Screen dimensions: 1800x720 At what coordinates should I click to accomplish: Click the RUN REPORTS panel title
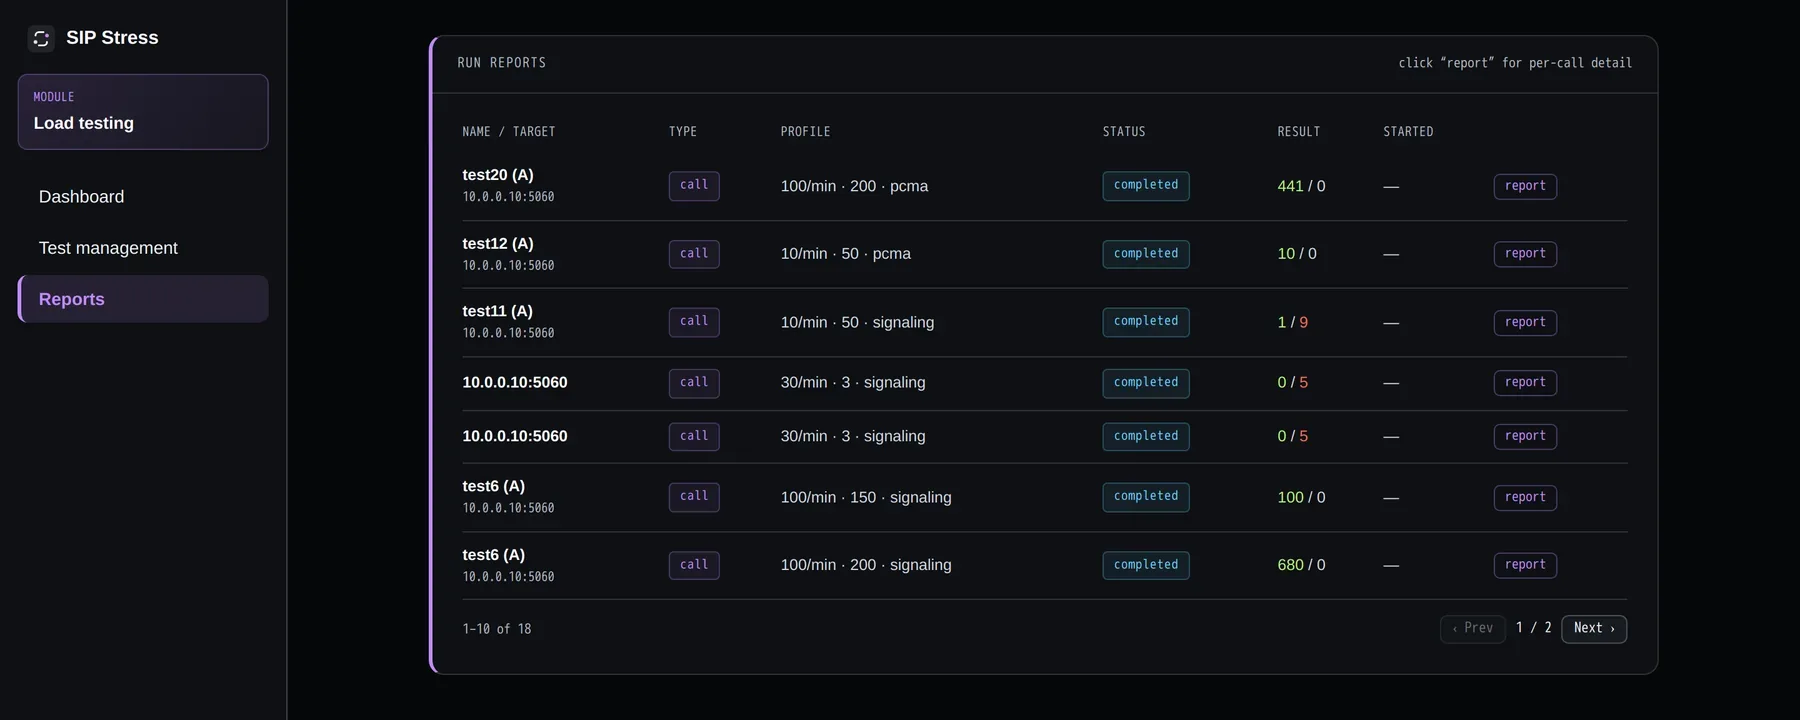coord(502,63)
